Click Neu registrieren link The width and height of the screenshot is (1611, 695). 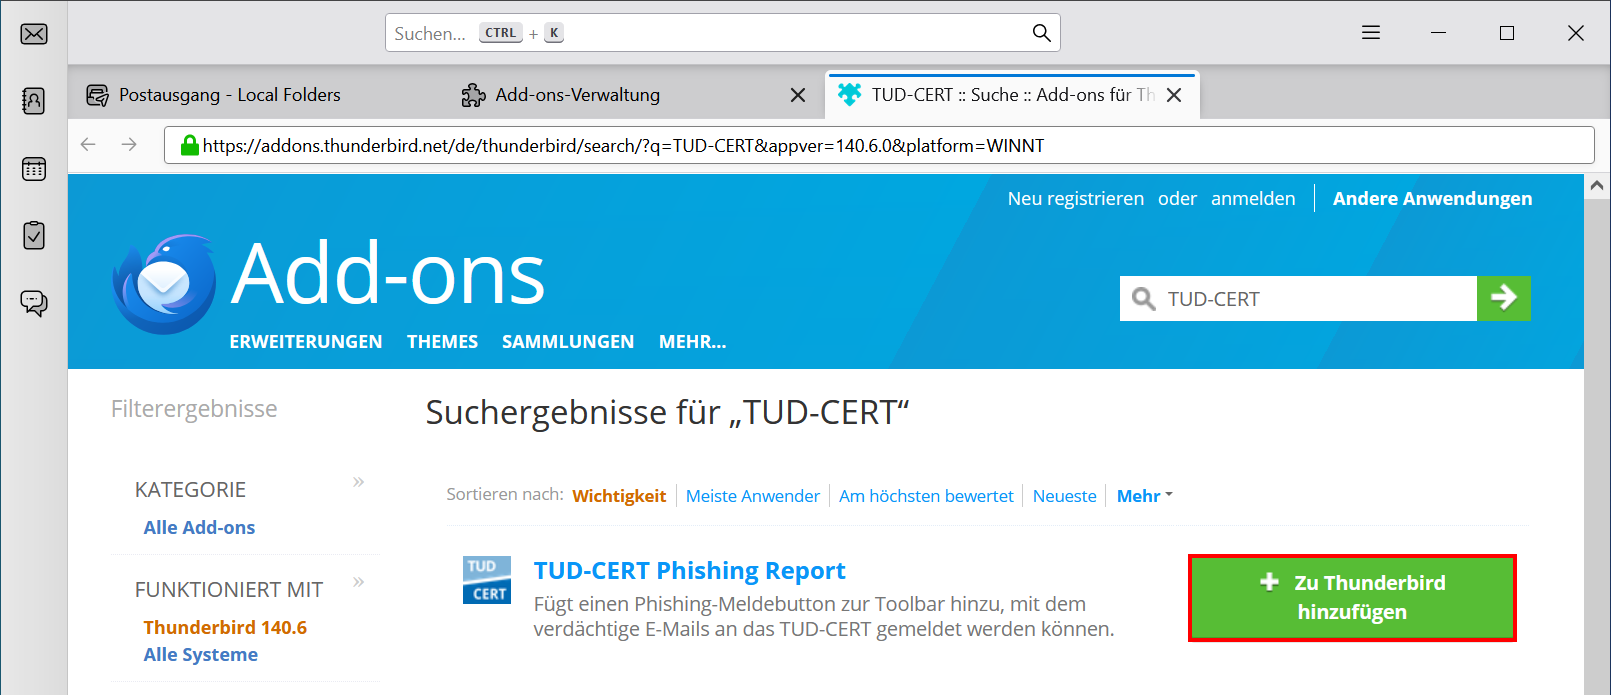(1076, 199)
